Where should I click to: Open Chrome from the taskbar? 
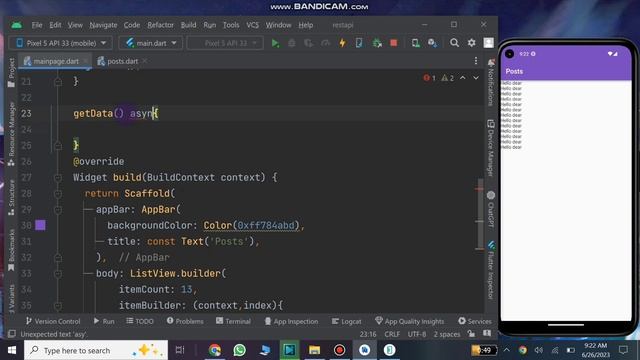point(215,350)
